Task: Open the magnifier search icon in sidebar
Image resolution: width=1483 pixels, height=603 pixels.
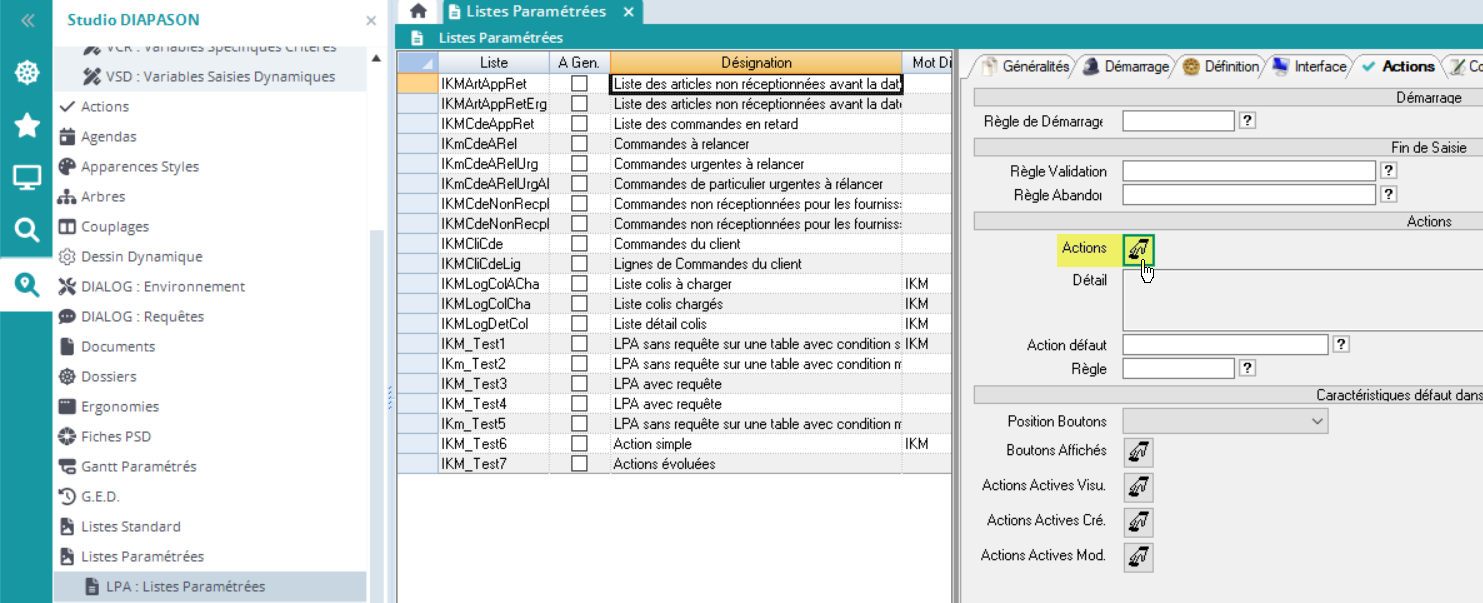Action: coord(27,231)
